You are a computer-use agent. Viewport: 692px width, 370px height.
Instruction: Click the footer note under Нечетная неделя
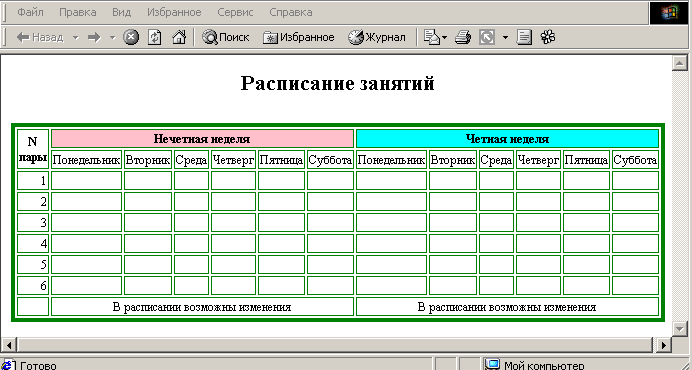[202, 307]
